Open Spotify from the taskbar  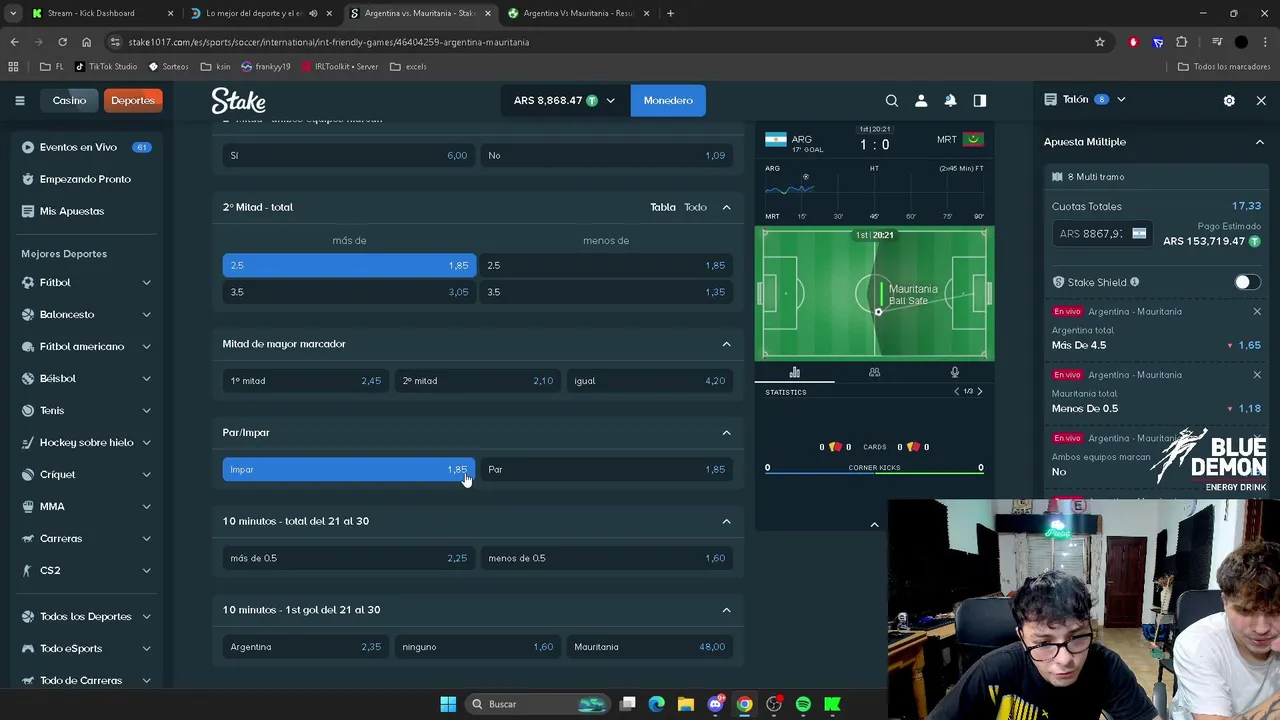pyautogui.click(x=803, y=704)
